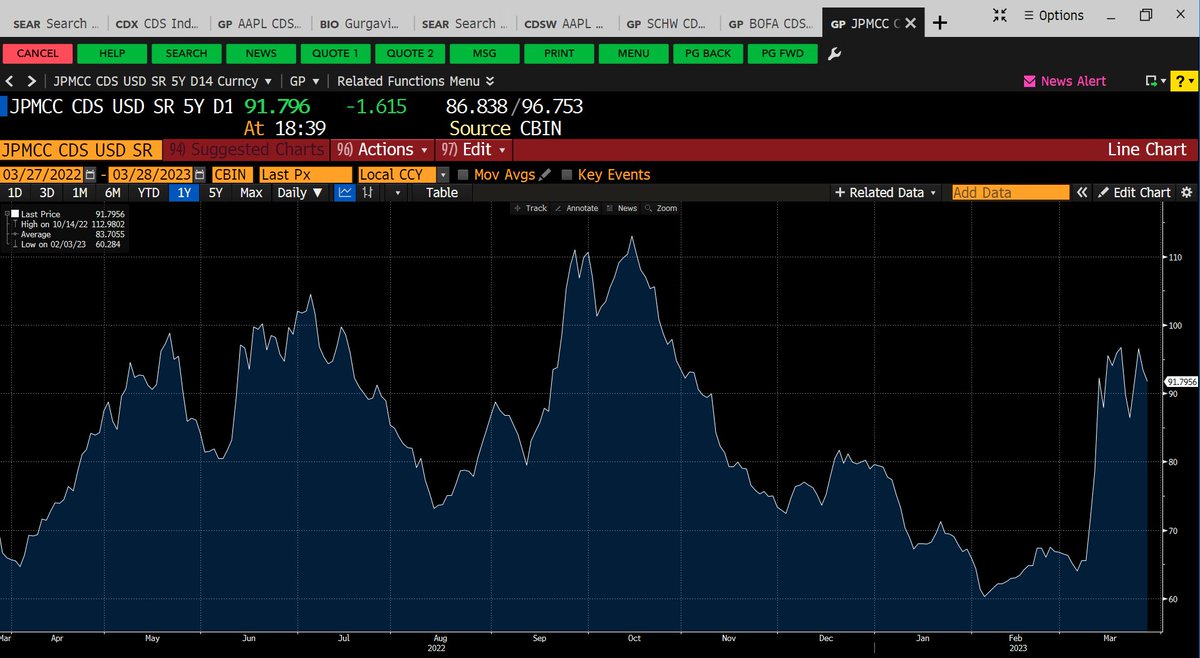1200x658 pixels.
Task: Toggle the Key Events checkbox
Action: (x=566, y=173)
